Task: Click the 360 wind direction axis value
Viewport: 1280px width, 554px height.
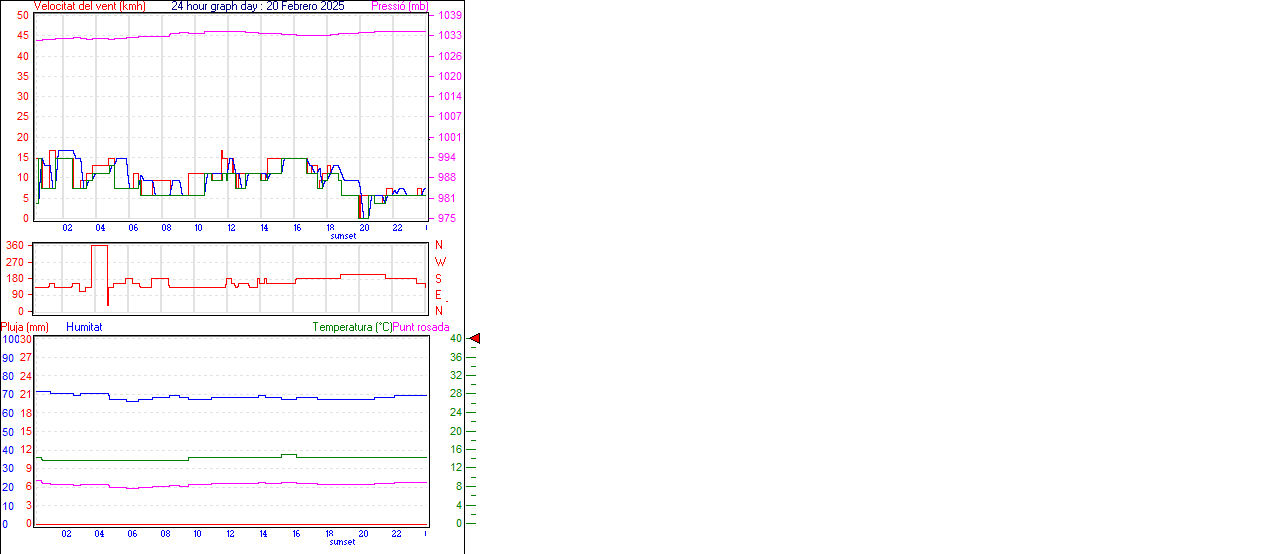Action: (15, 245)
